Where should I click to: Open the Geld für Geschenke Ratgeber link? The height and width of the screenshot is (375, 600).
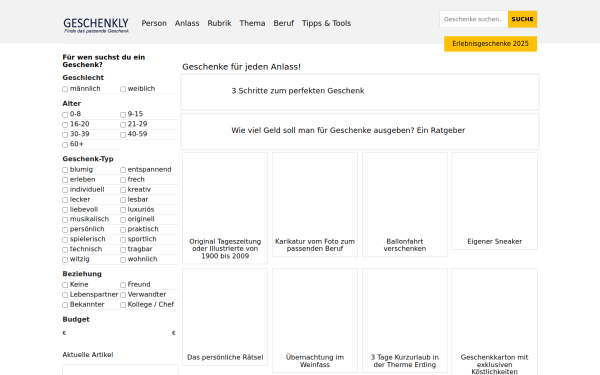tap(360, 131)
